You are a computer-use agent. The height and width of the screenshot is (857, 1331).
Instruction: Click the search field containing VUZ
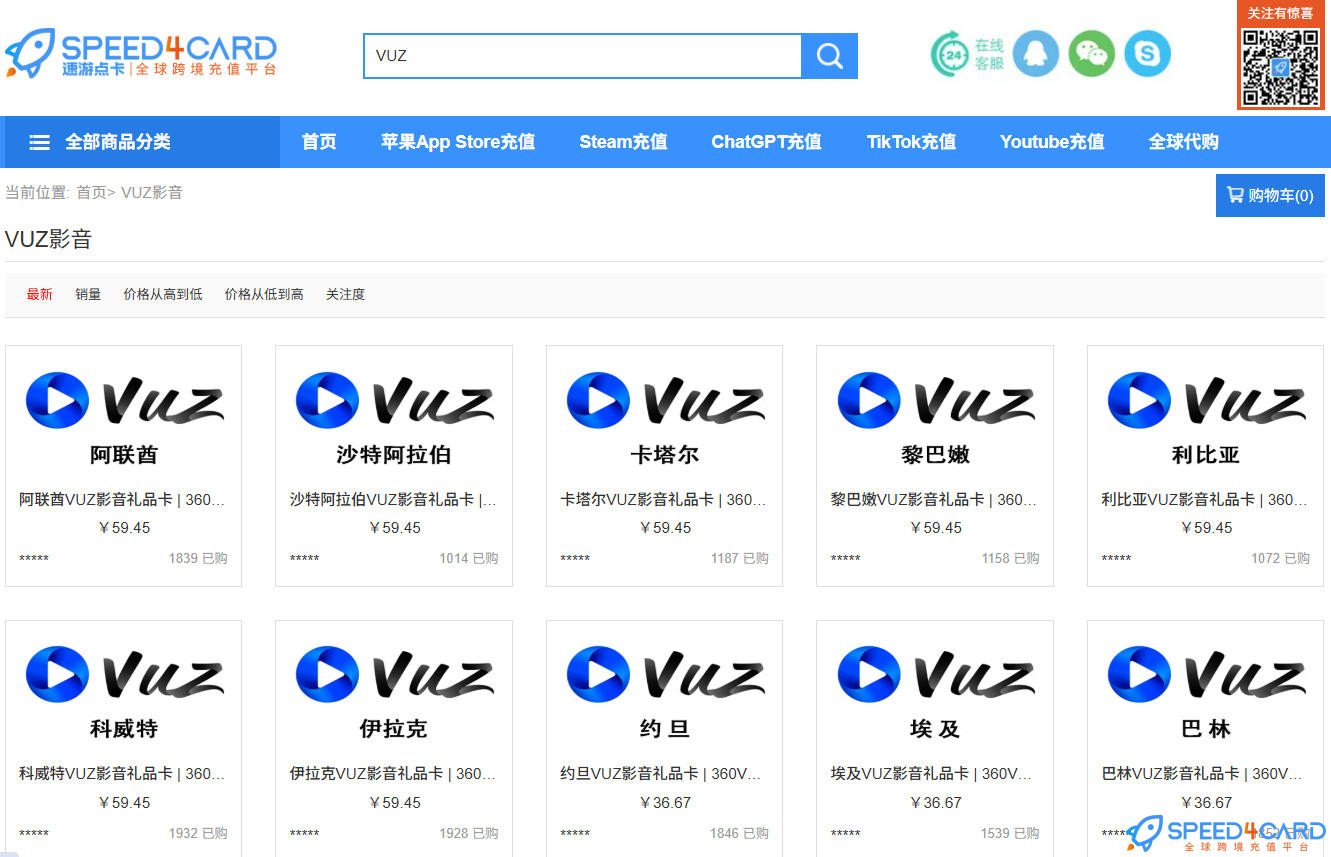point(583,56)
